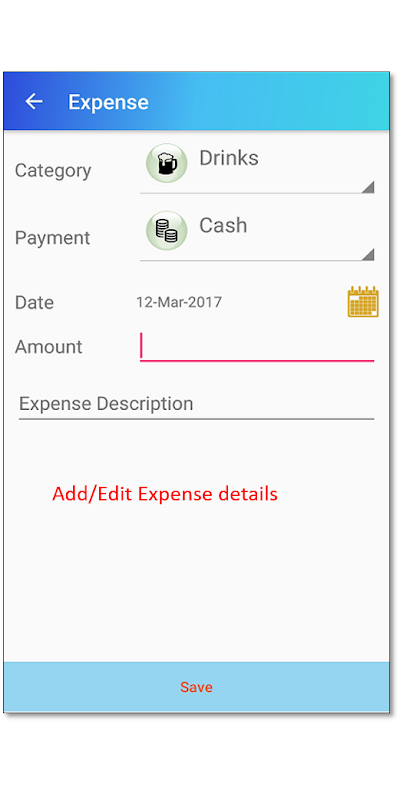Open the calendar date picker icon

pyautogui.click(x=363, y=302)
